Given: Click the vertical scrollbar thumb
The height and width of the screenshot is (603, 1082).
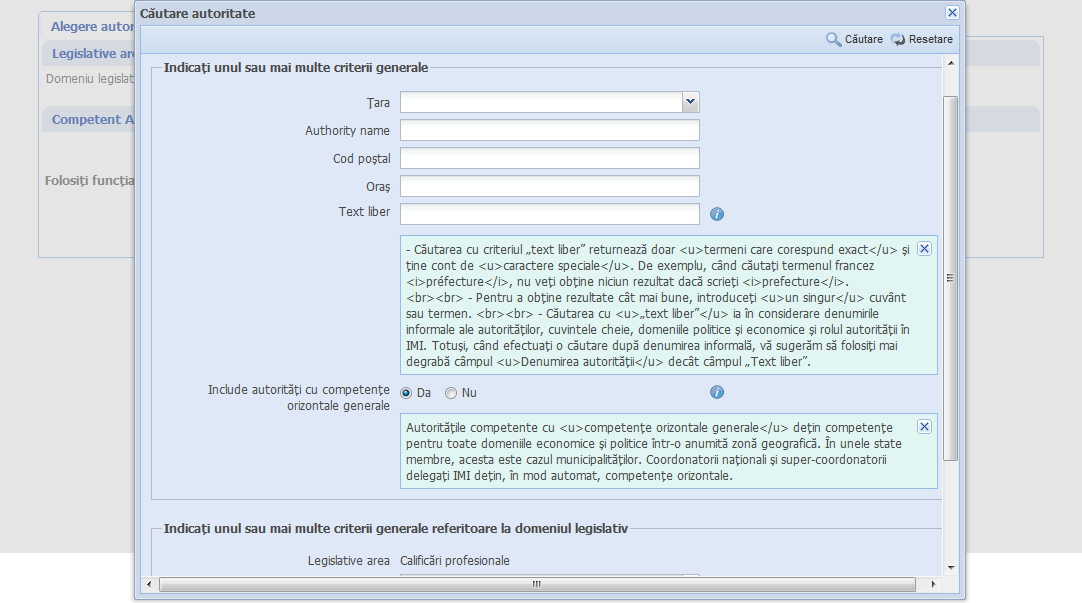Looking at the screenshot, I should click(x=951, y=278).
